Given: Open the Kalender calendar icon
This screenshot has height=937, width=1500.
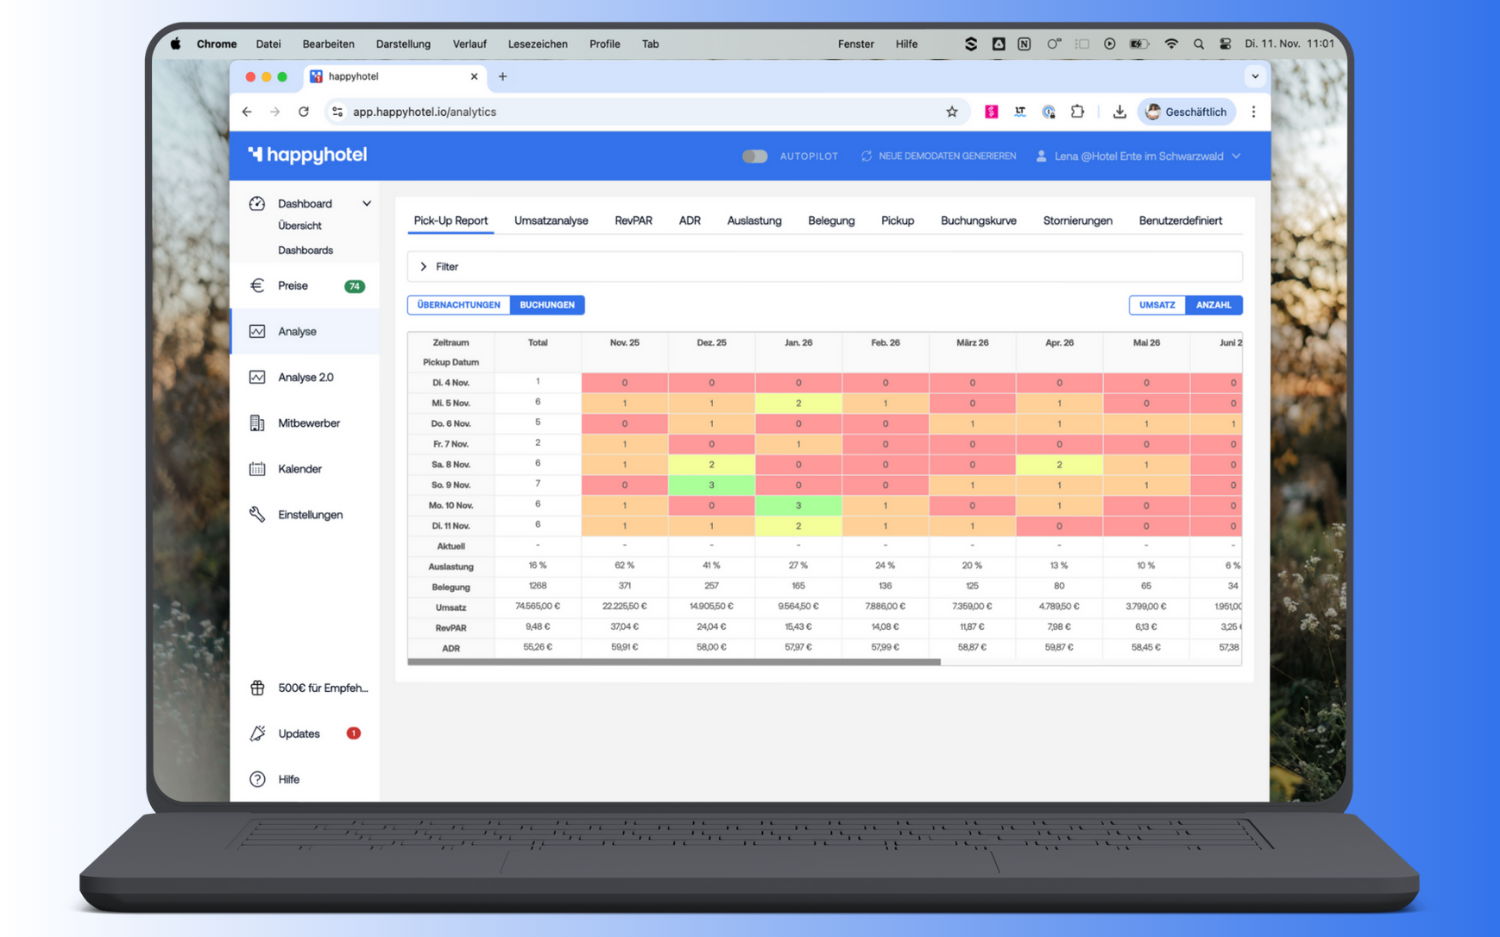Looking at the screenshot, I should click(x=257, y=469).
